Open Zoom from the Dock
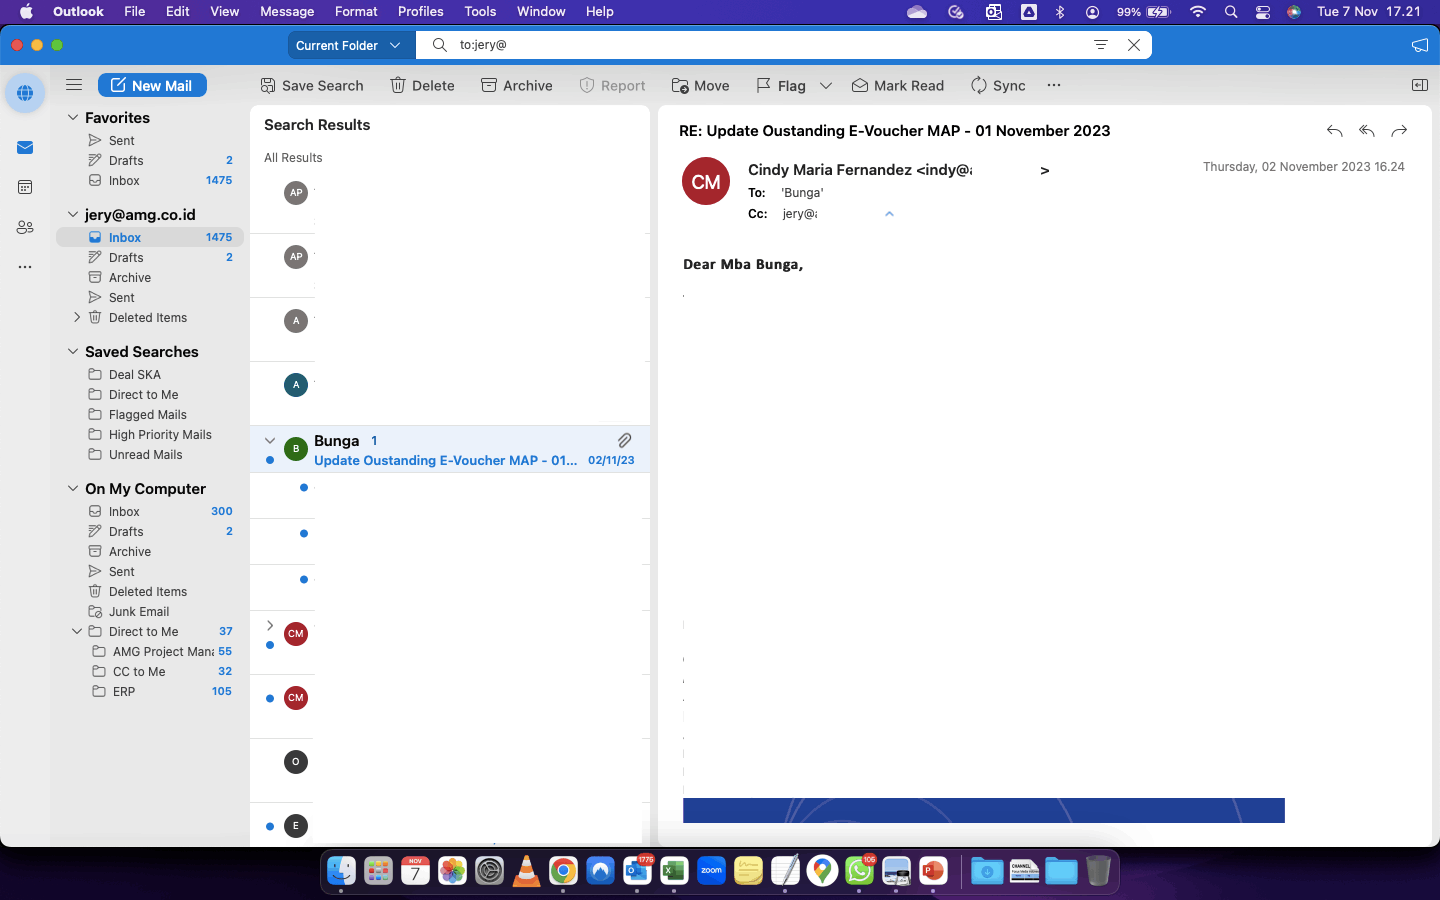 click(711, 871)
